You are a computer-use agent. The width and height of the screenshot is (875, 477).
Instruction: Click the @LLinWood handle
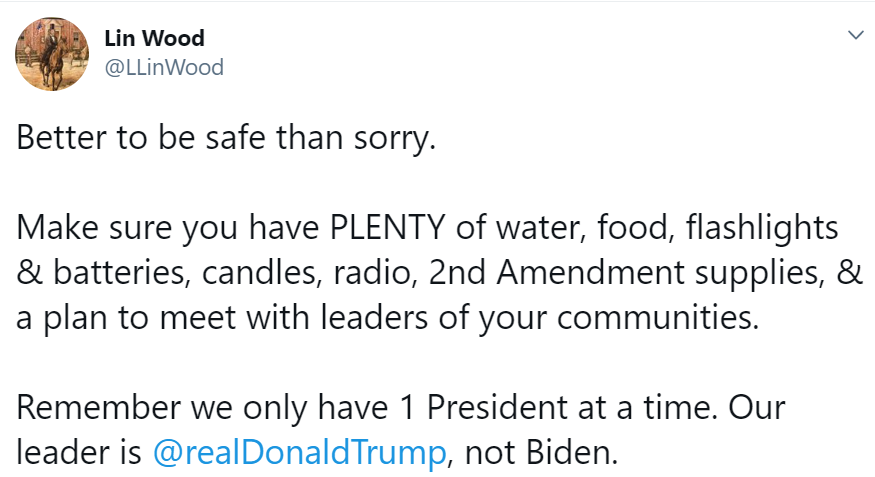click(164, 67)
